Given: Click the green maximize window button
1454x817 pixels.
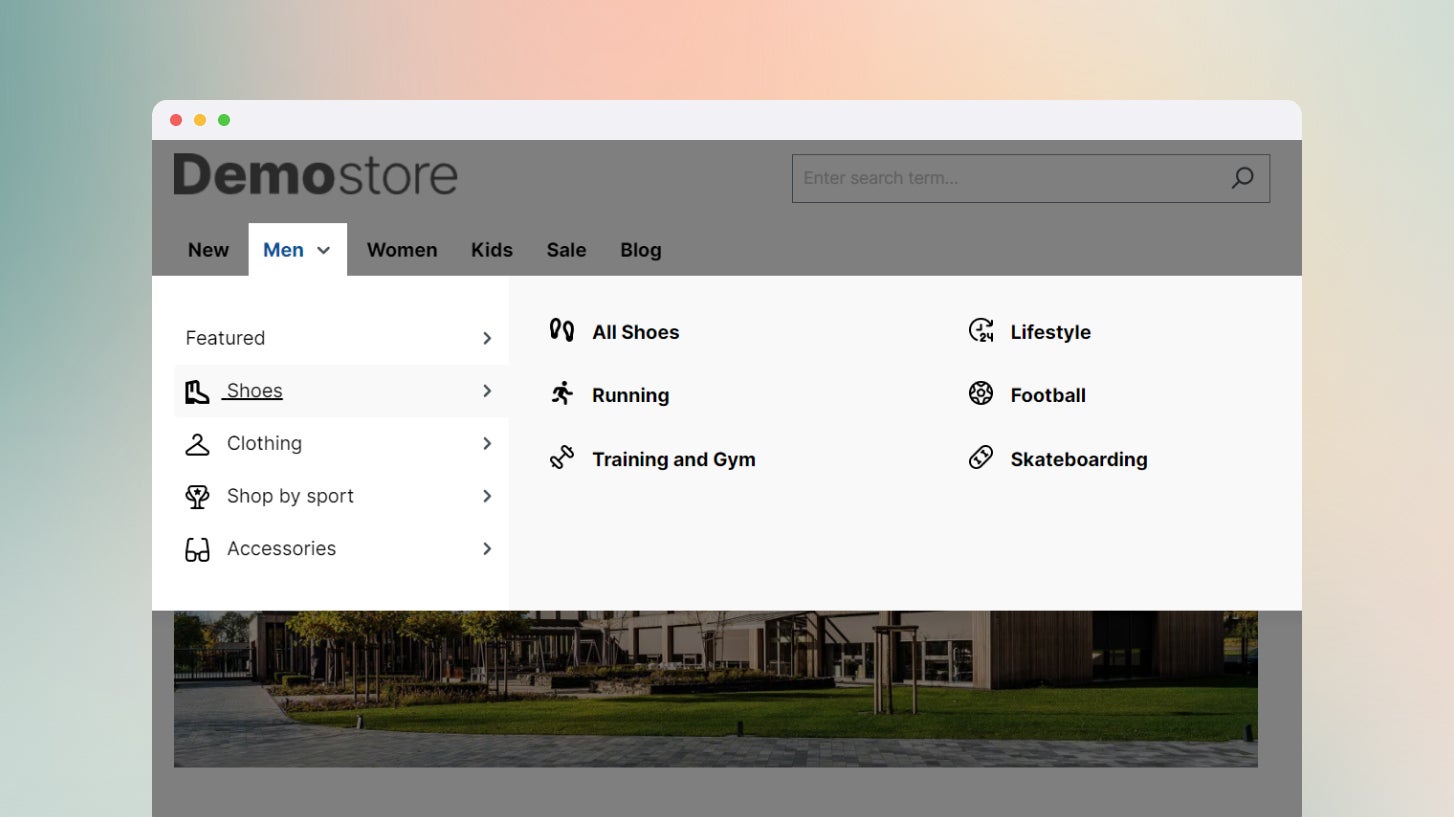Looking at the screenshot, I should click(x=224, y=120).
